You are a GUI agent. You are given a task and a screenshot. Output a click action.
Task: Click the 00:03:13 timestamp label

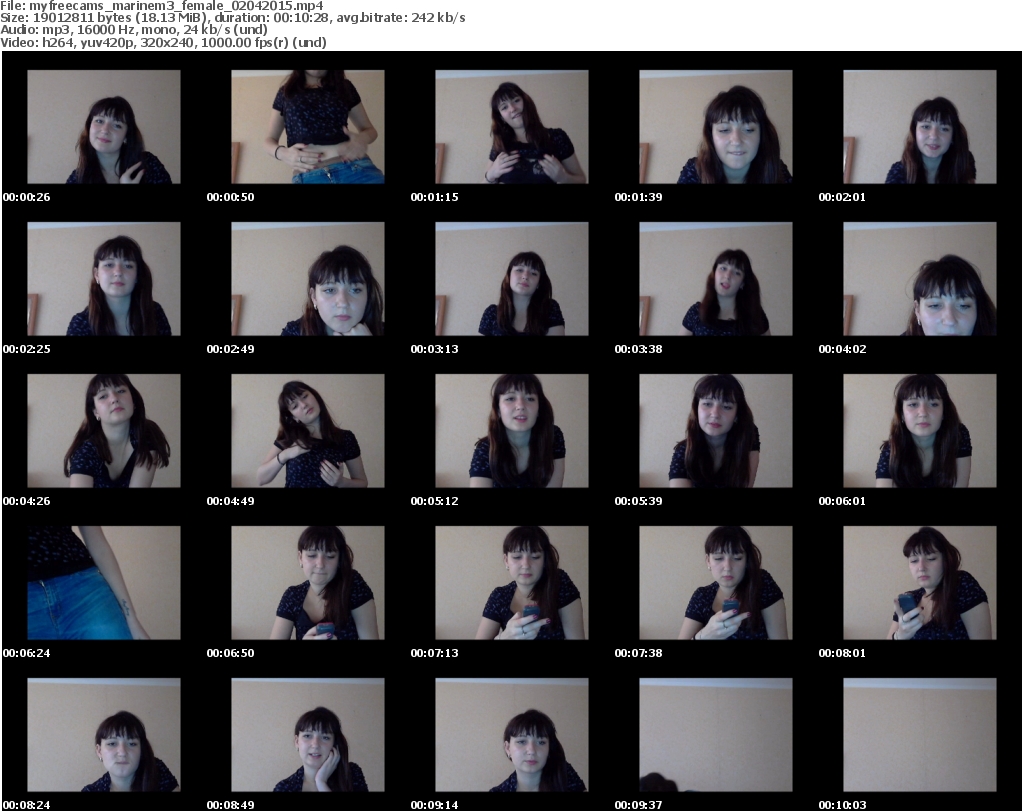[434, 349]
